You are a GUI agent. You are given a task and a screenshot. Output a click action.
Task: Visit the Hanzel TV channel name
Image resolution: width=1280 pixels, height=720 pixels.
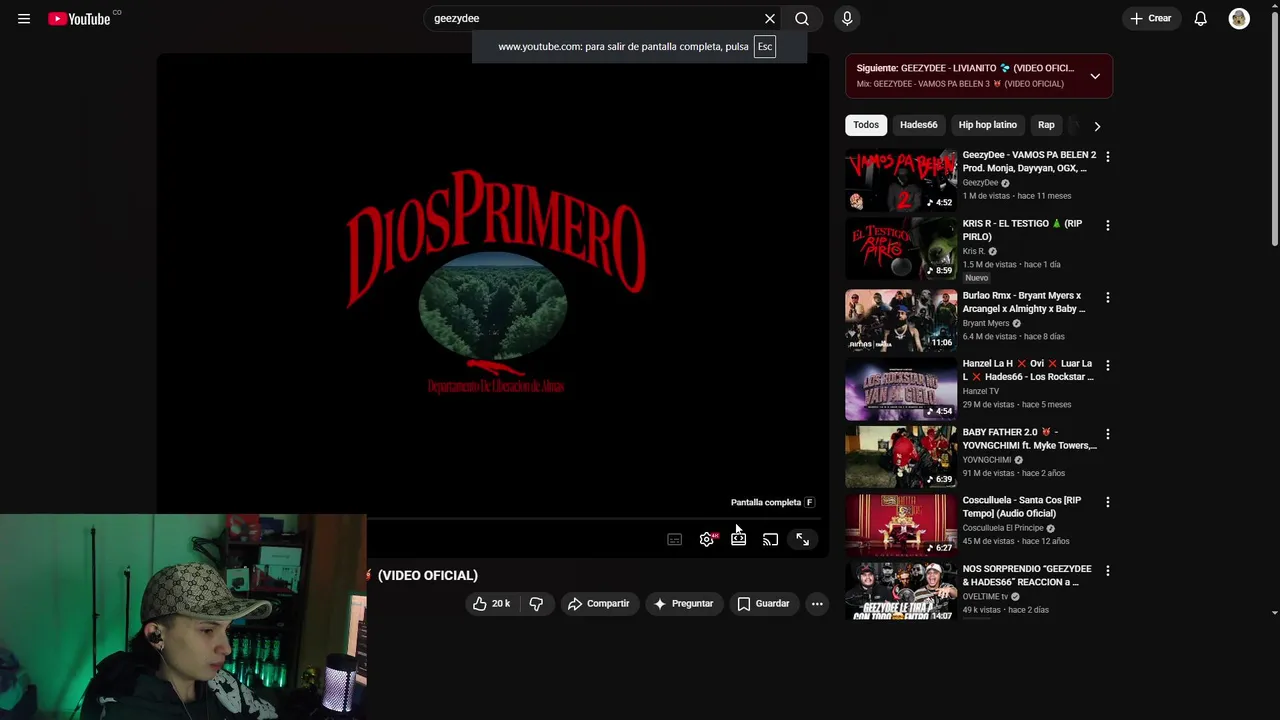click(x=981, y=391)
